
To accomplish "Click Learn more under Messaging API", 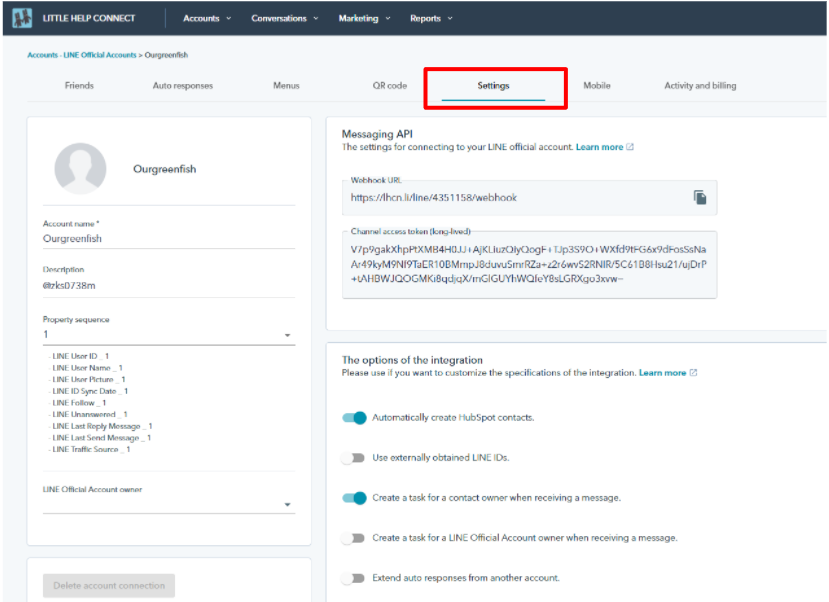I will point(600,147).
